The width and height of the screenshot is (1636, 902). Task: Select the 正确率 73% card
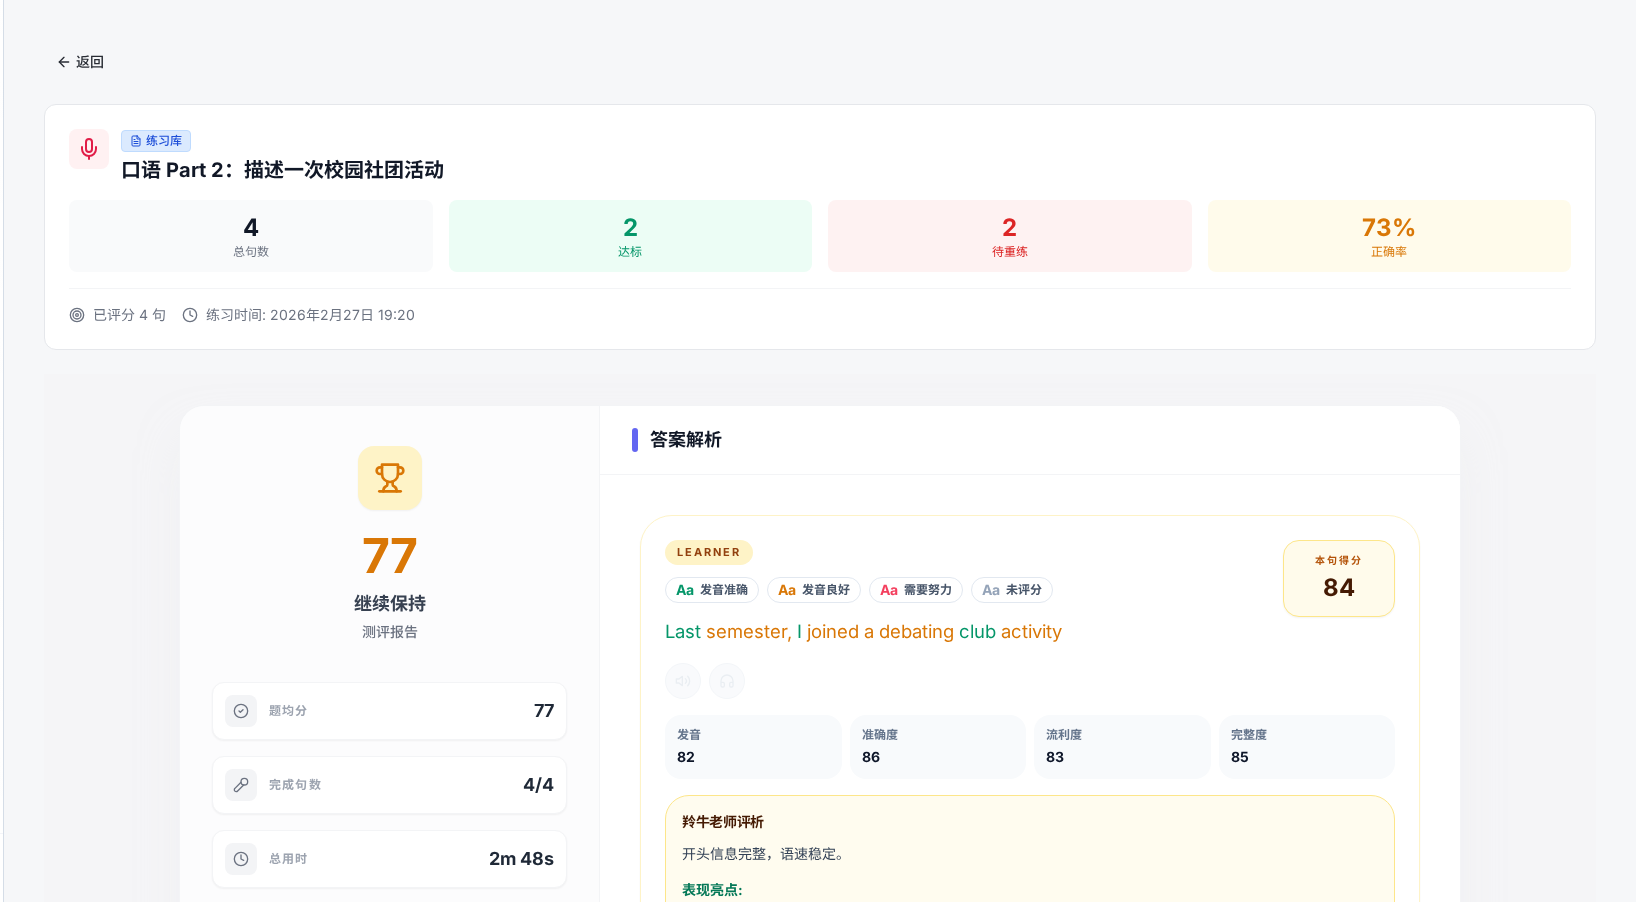click(1389, 236)
